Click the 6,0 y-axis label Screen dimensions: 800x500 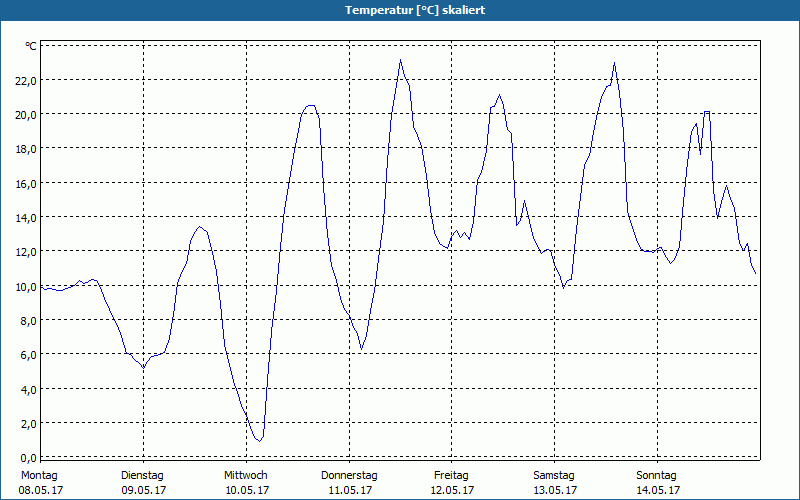point(29,355)
